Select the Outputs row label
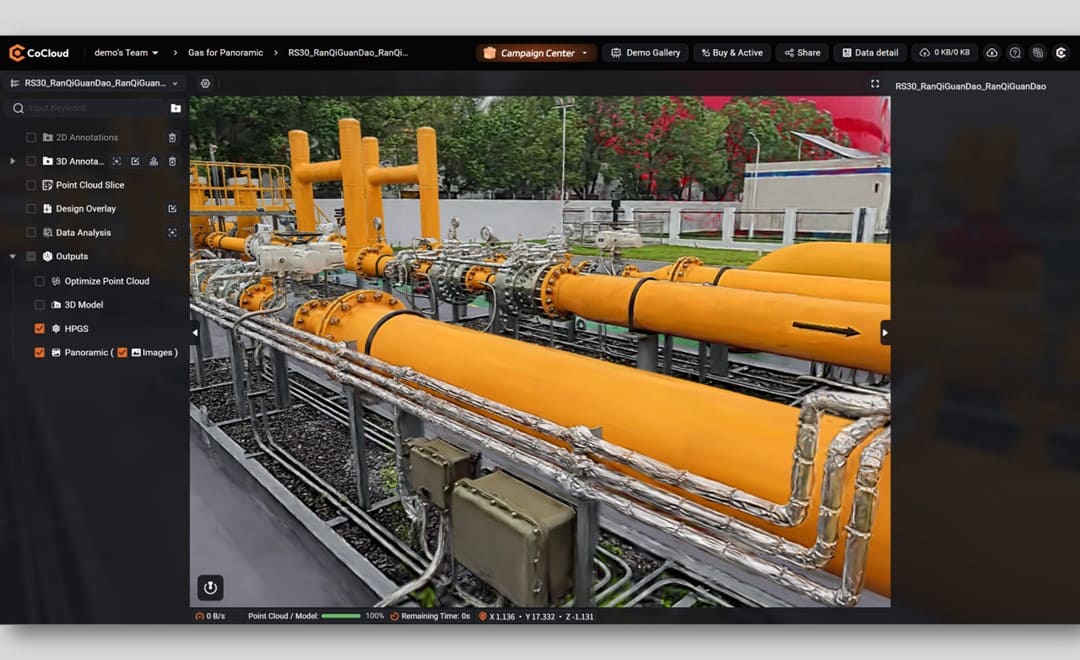This screenshot has width=1080, height=660. [x=72, y=256]
